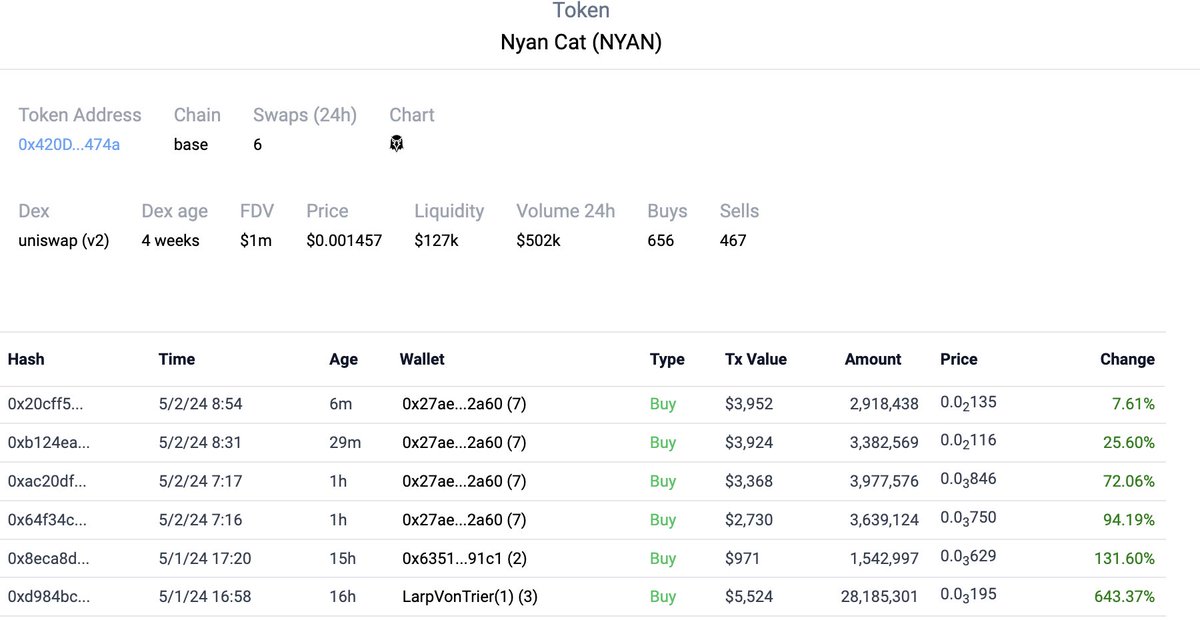Open transaction hash 0x20cff5...
Screen dimensions: 1200x620
tap(45, 404)
